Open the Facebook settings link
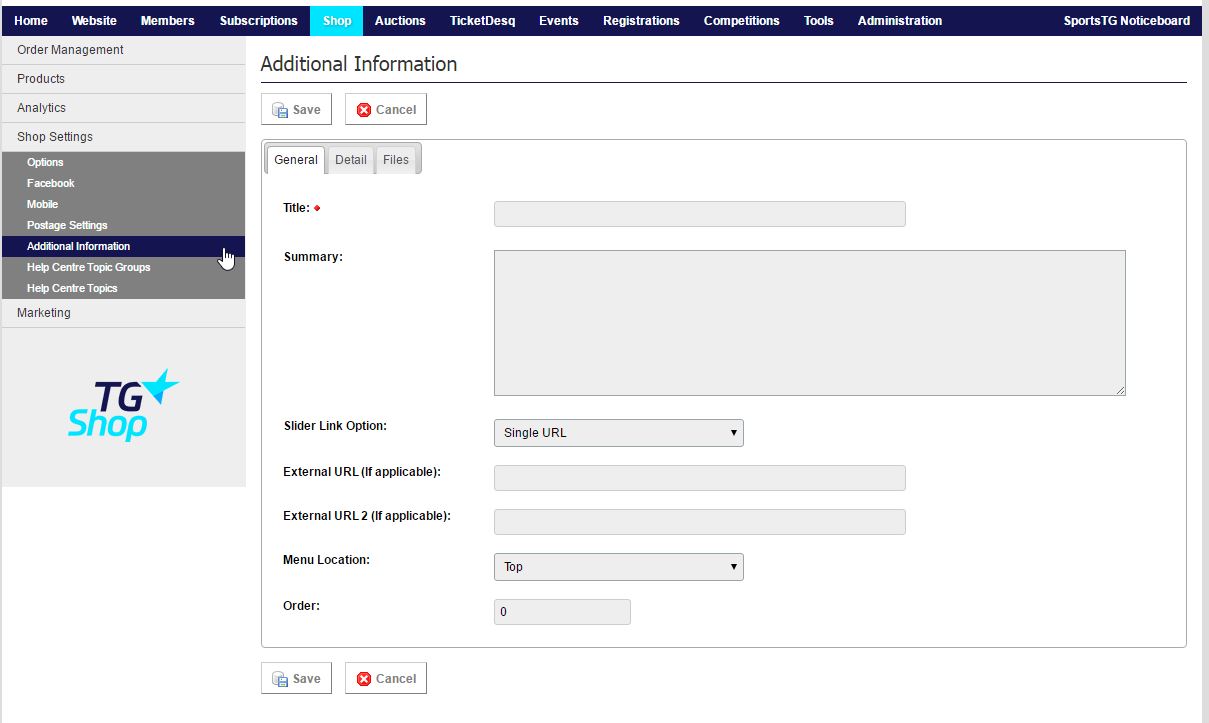Screen dimensions: 1209x723 click(x=123, y=183)
